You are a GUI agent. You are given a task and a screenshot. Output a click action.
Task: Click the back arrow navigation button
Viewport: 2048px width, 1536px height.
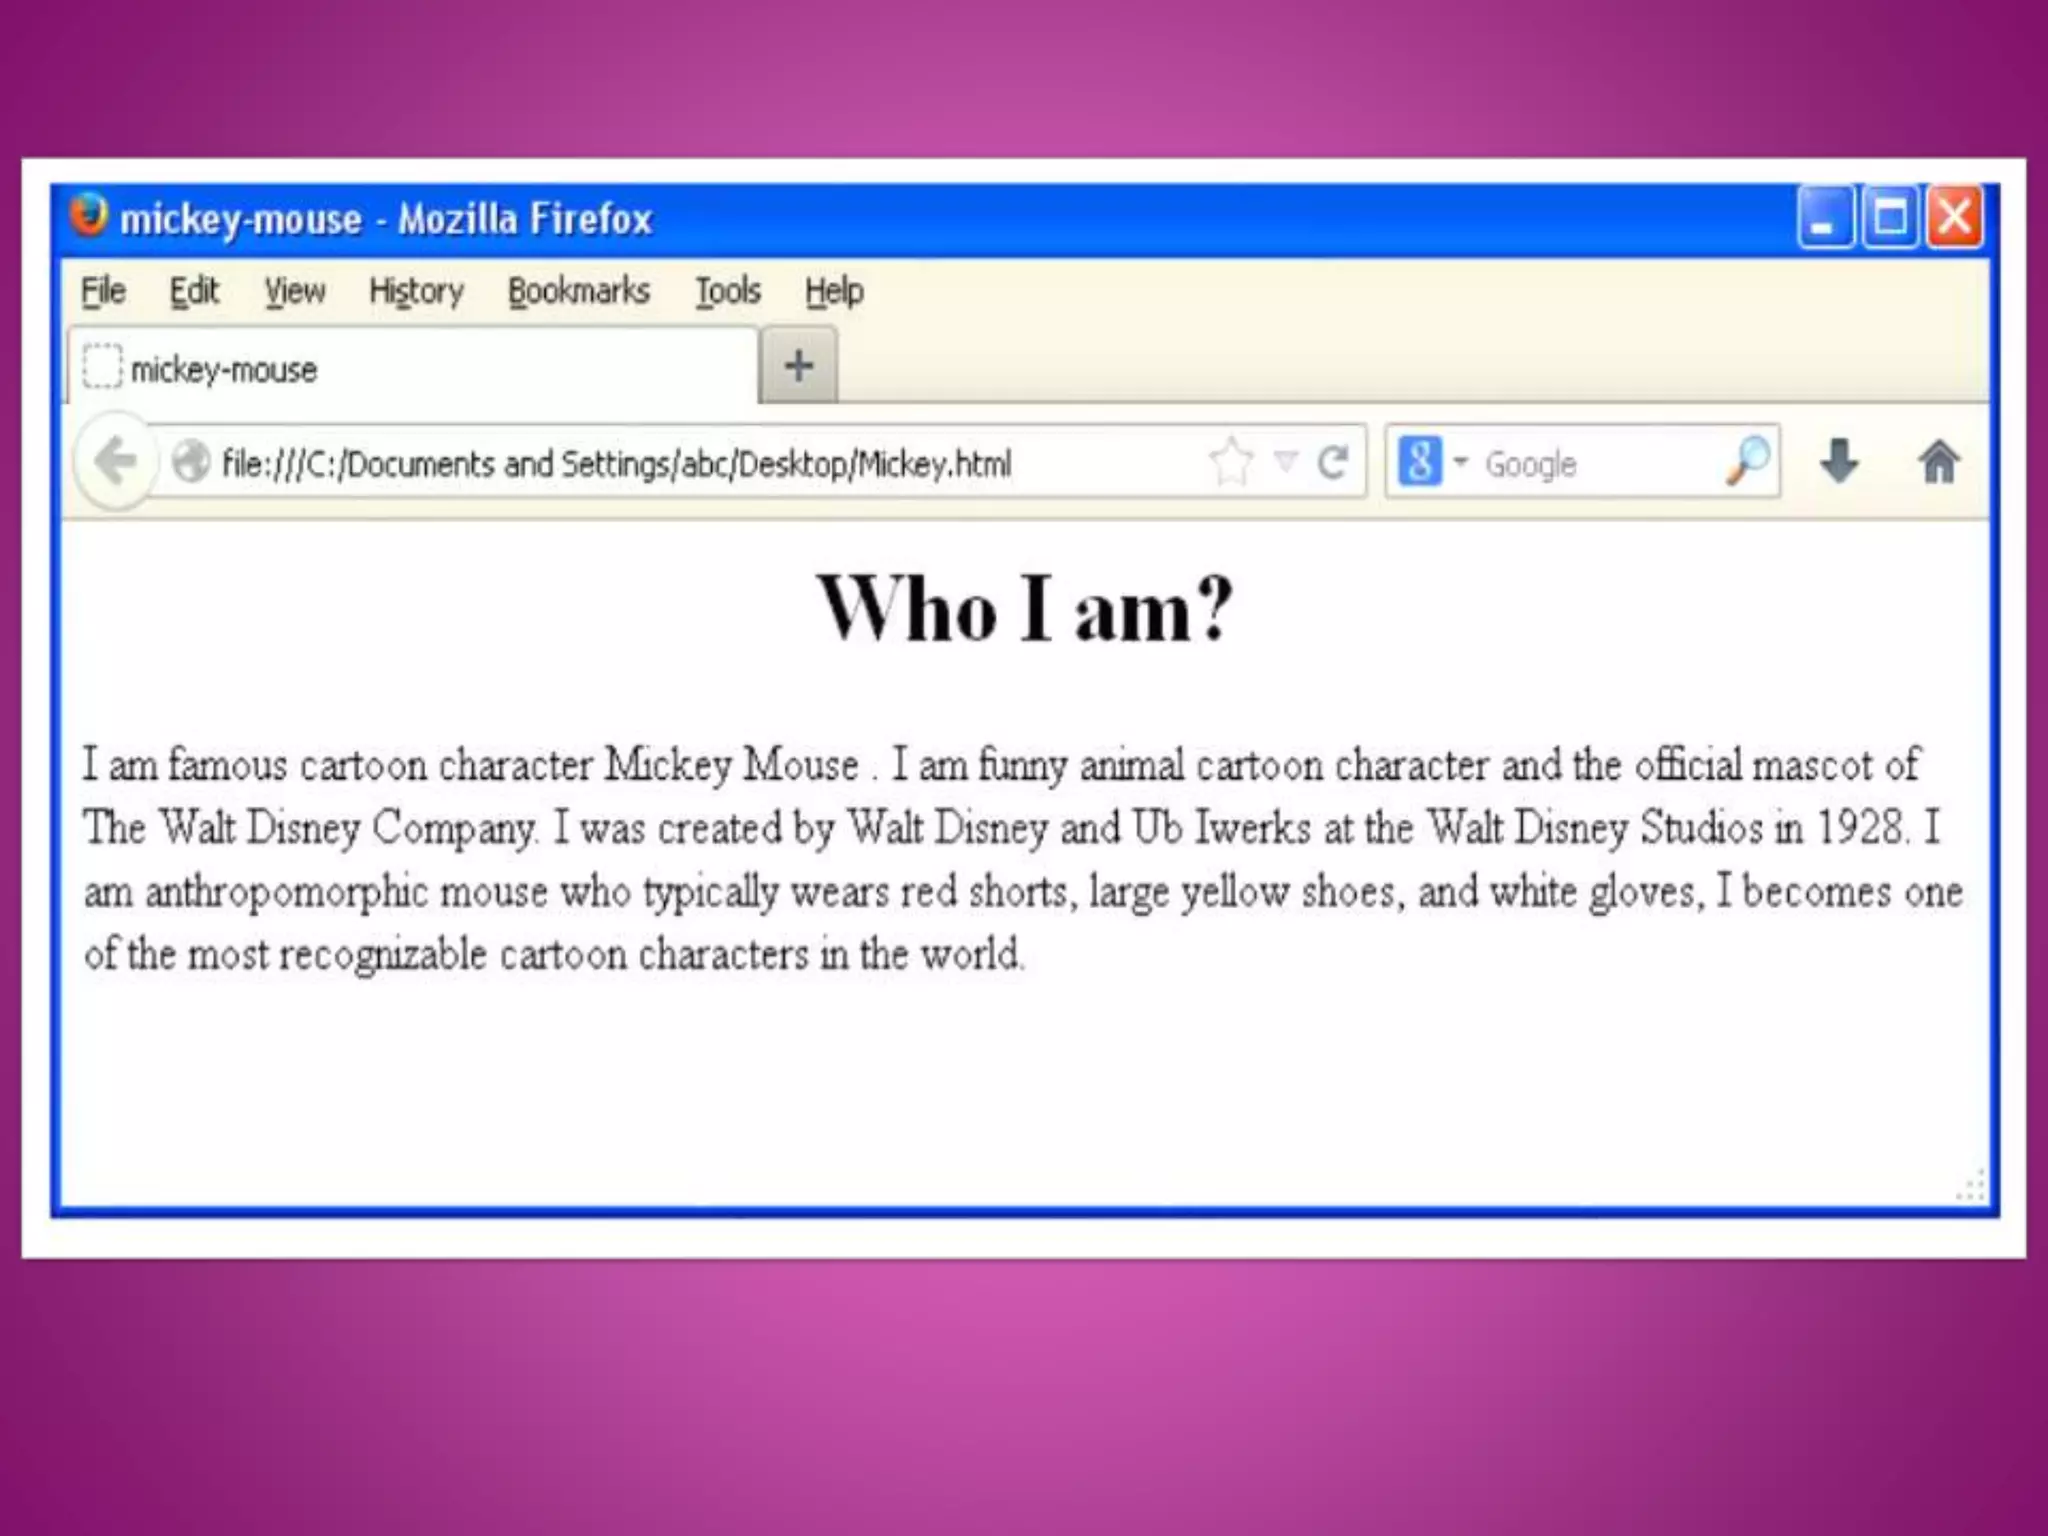pos(117,461)
